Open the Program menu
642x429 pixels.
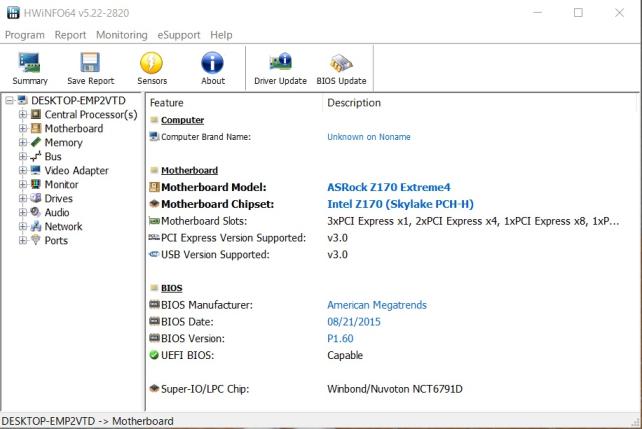tap(25, 35)
